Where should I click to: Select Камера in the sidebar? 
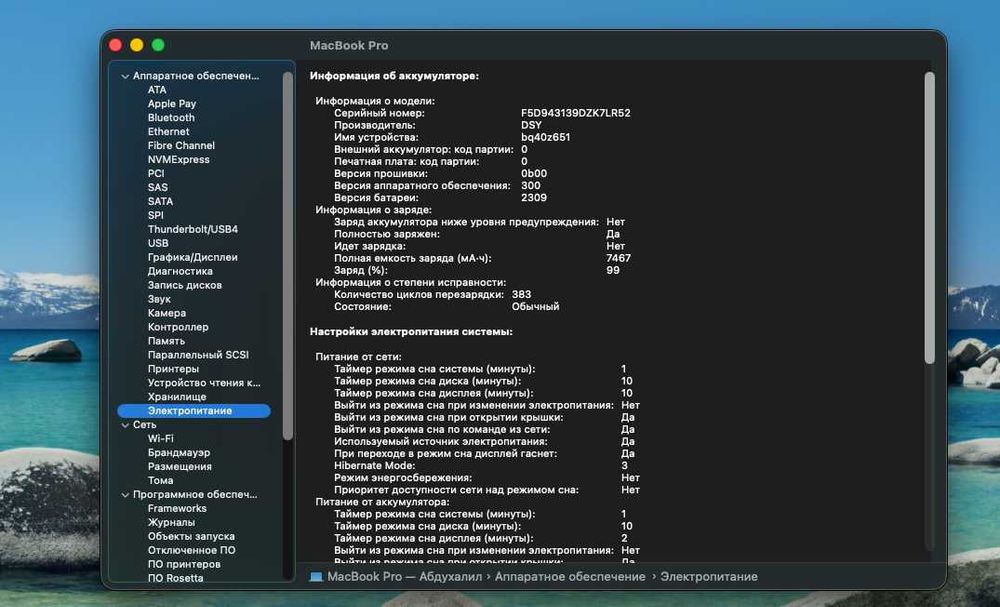[x=166, y=313]
